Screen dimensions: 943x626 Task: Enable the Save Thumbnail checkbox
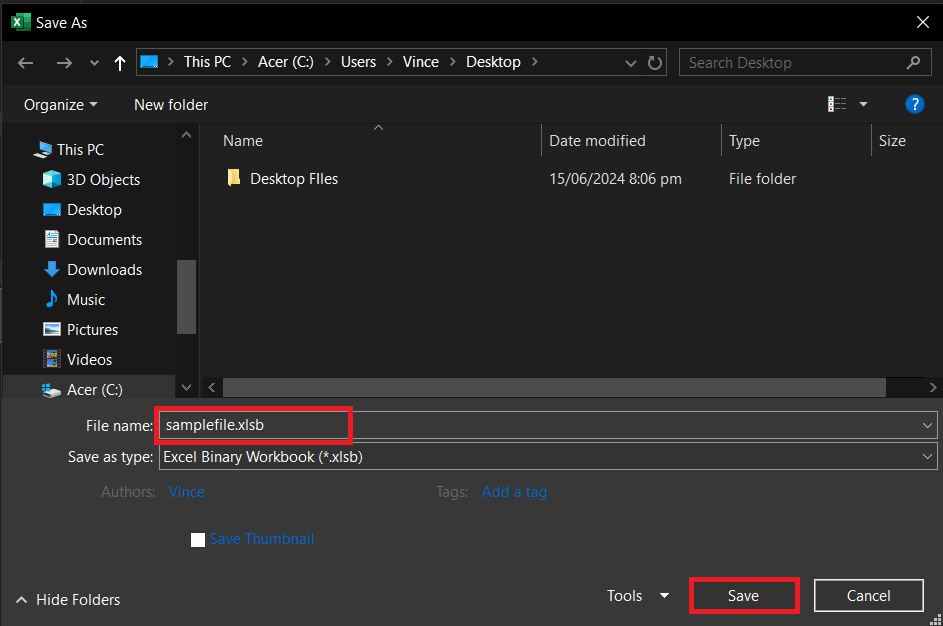click(x=198, y=539)
